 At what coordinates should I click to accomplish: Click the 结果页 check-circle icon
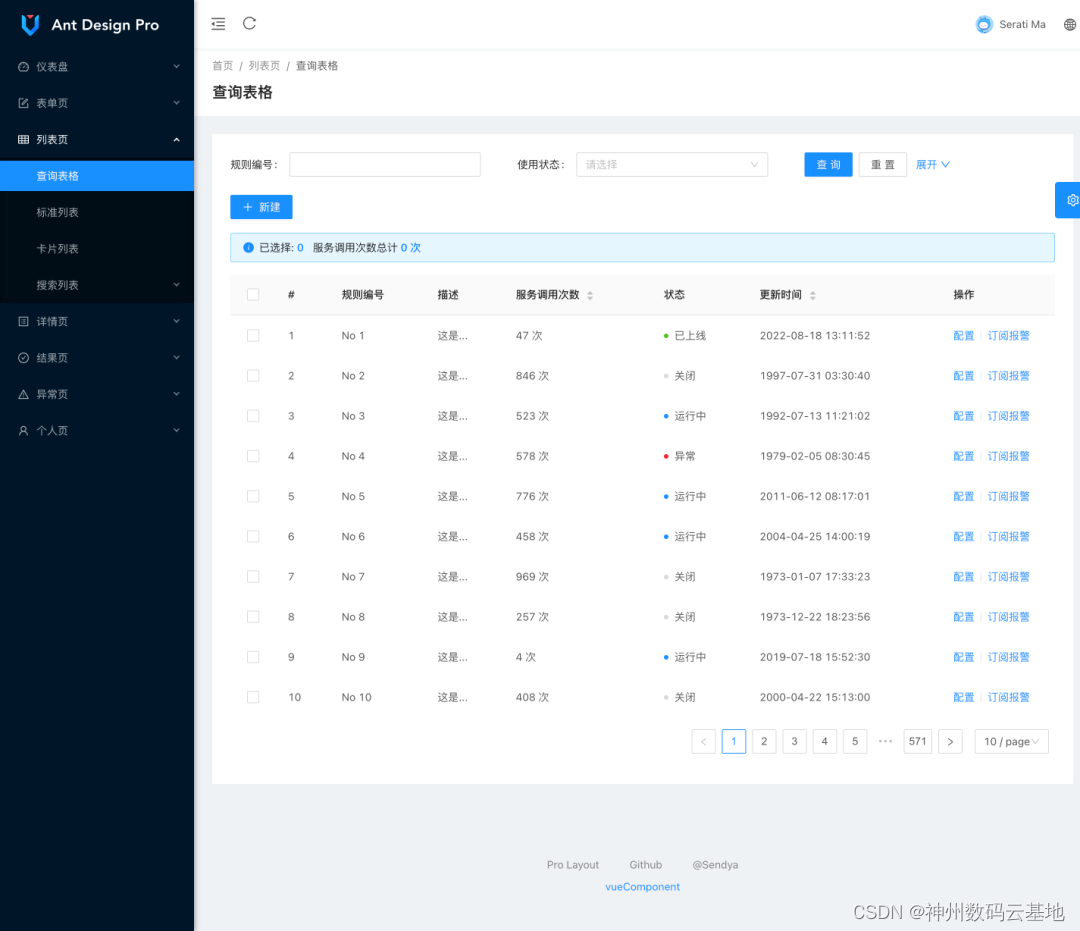pos(23,358)
